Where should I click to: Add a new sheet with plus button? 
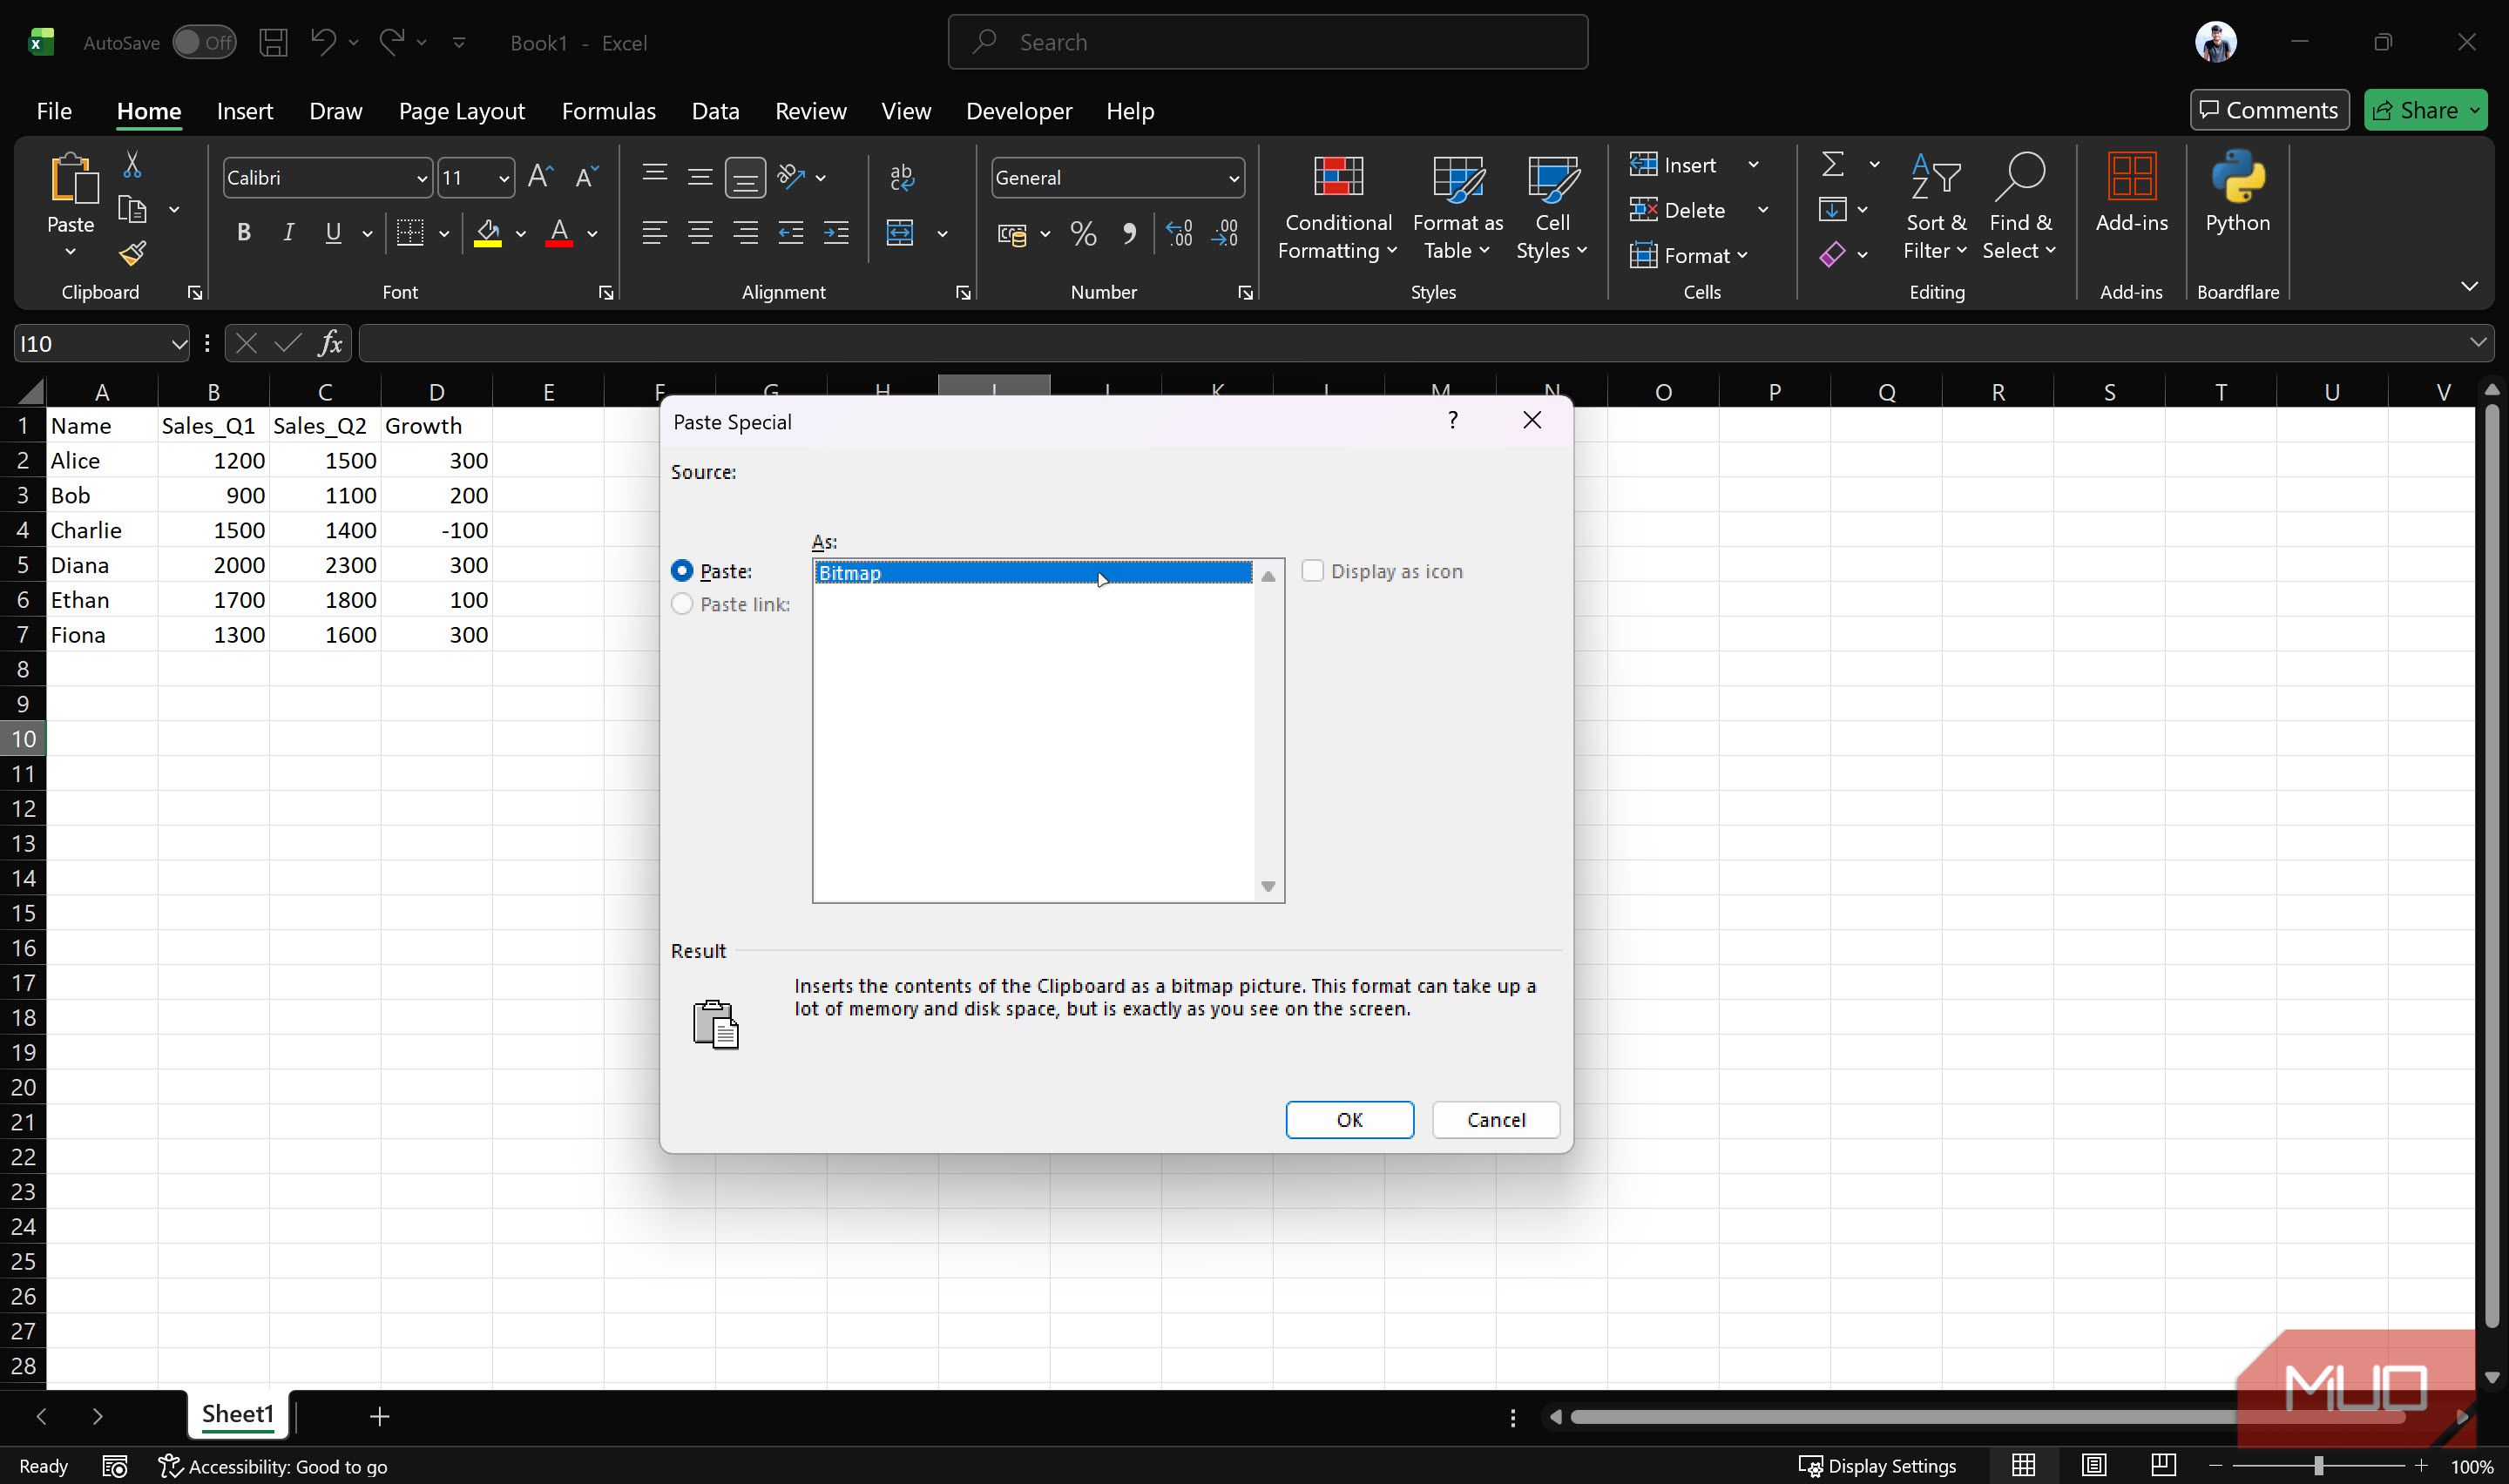(x=379, y=1416)
